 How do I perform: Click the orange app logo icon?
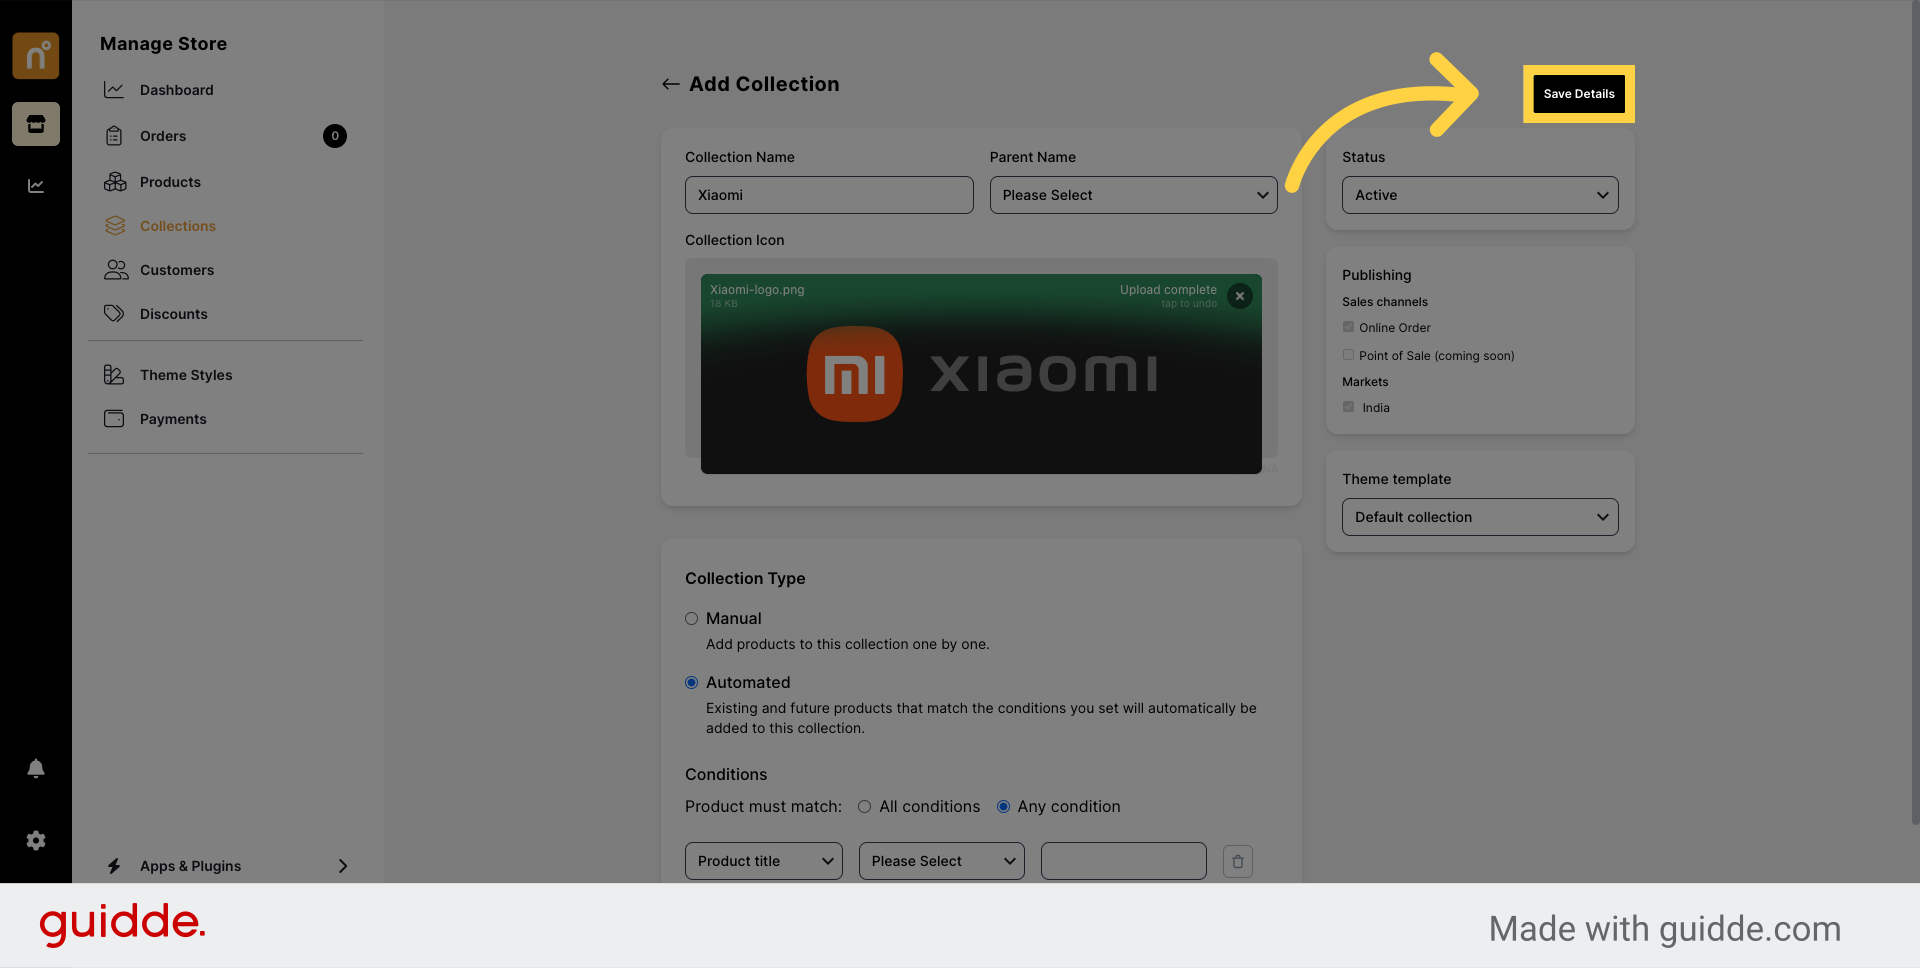point(36,56)
